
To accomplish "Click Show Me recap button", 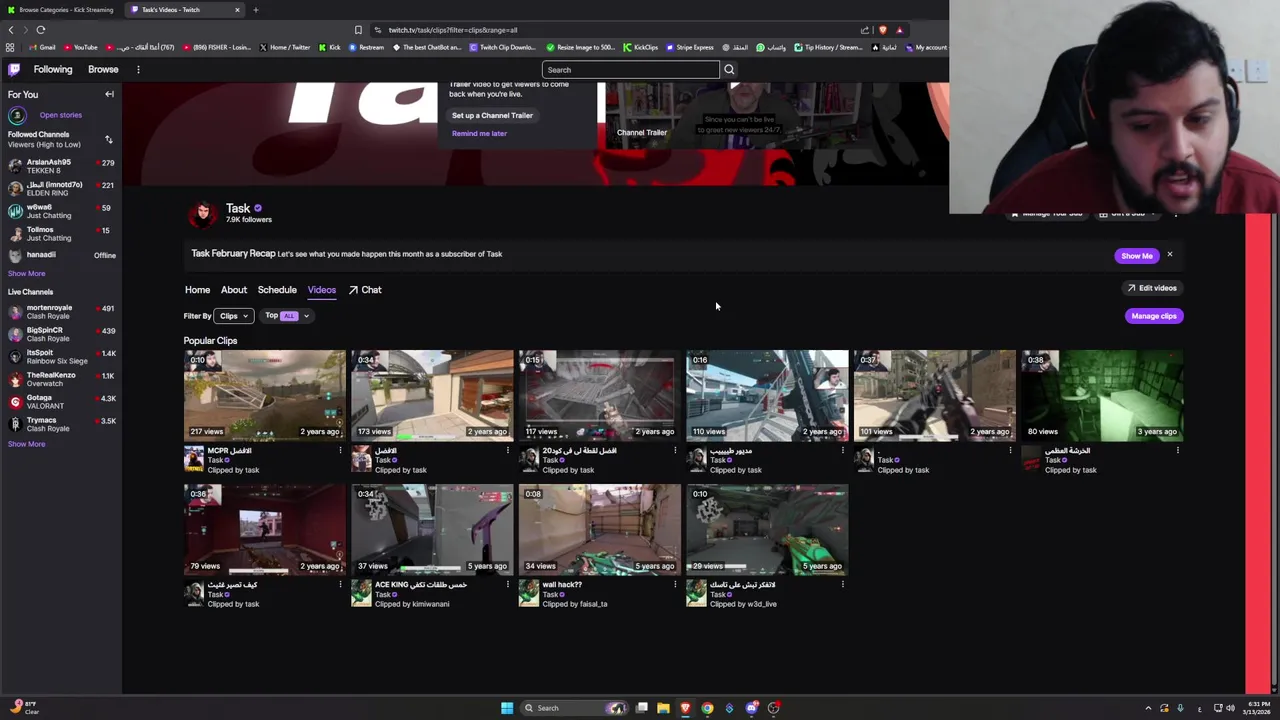I will tap(1137, 256).
